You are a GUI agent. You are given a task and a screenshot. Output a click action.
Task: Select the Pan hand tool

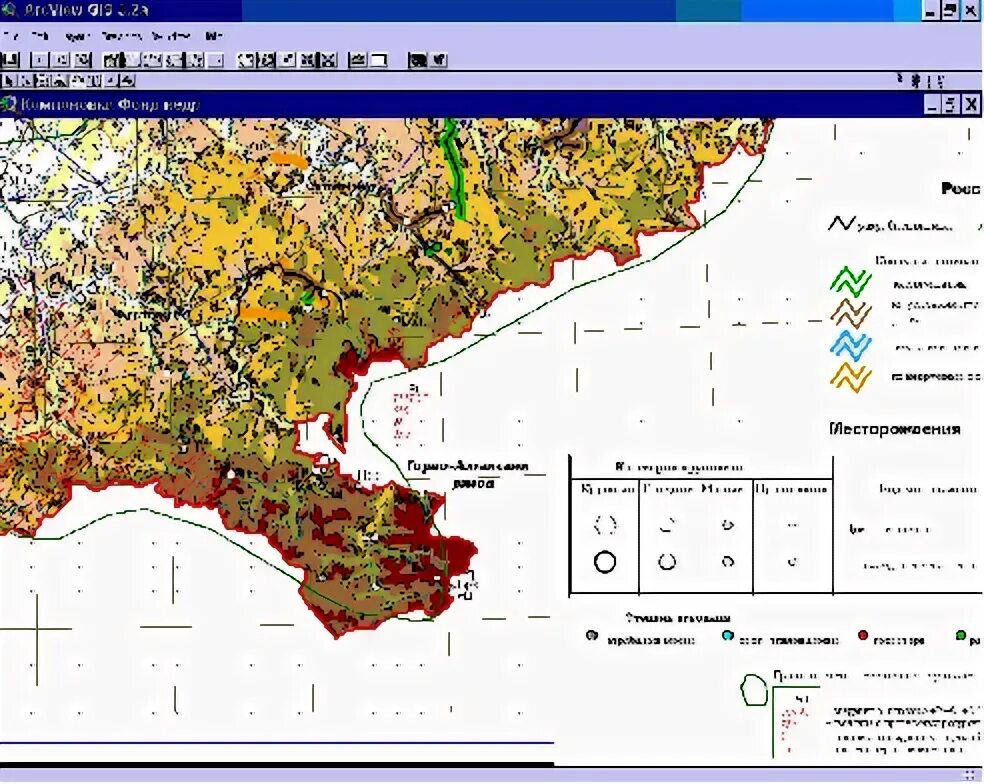[x=77, y=80]
